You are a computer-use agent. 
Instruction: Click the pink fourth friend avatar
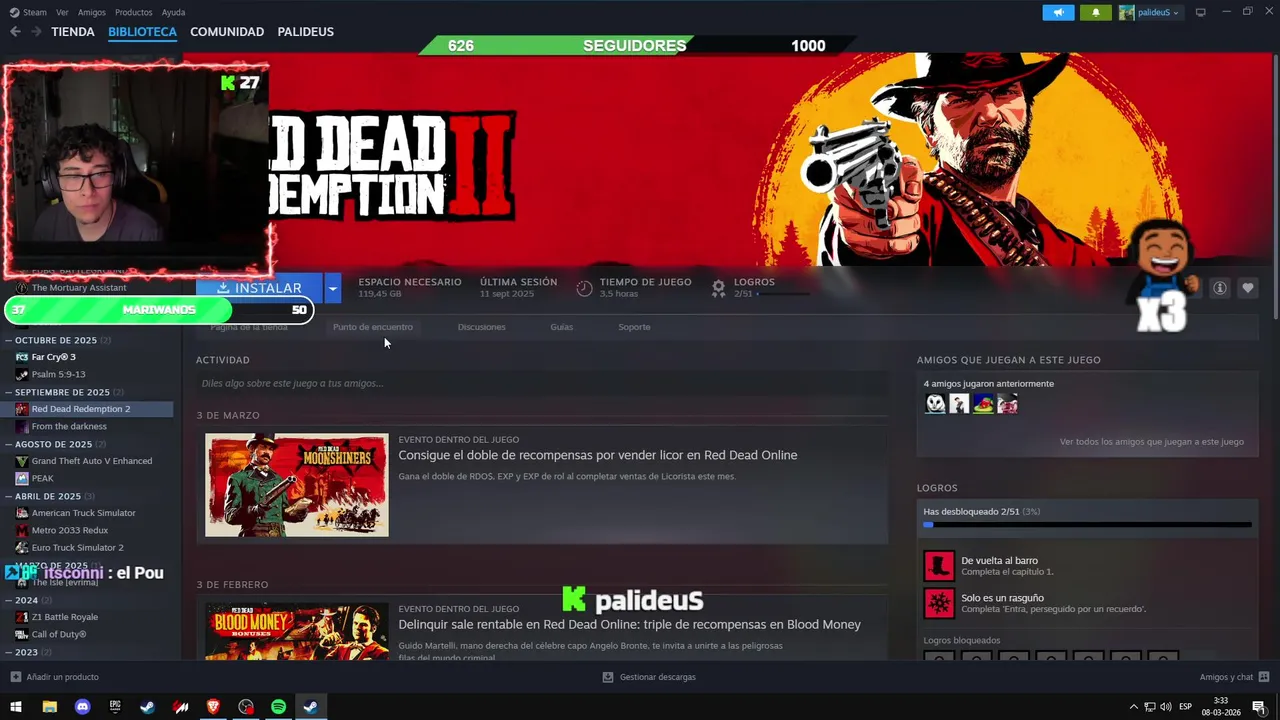point(1007,403)
